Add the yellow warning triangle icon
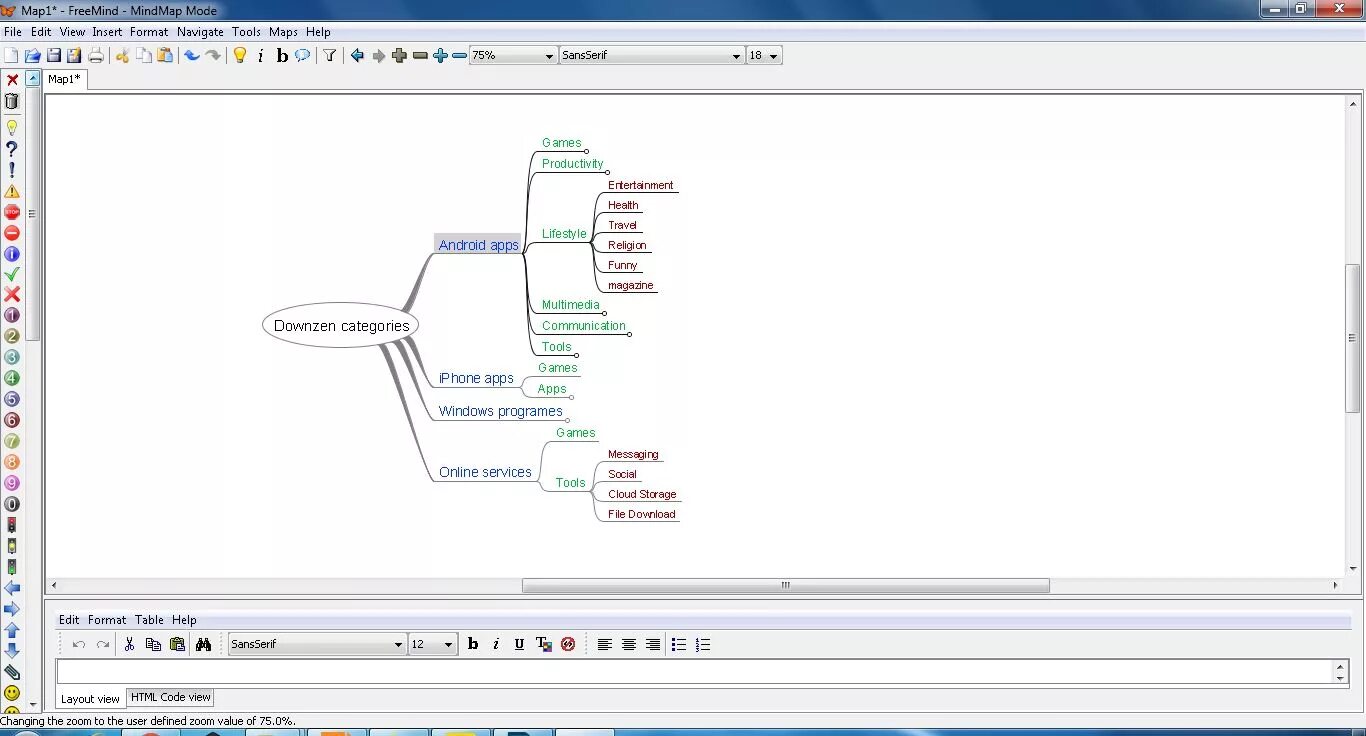Screen dimensions: 1366x736 (12, 191)
